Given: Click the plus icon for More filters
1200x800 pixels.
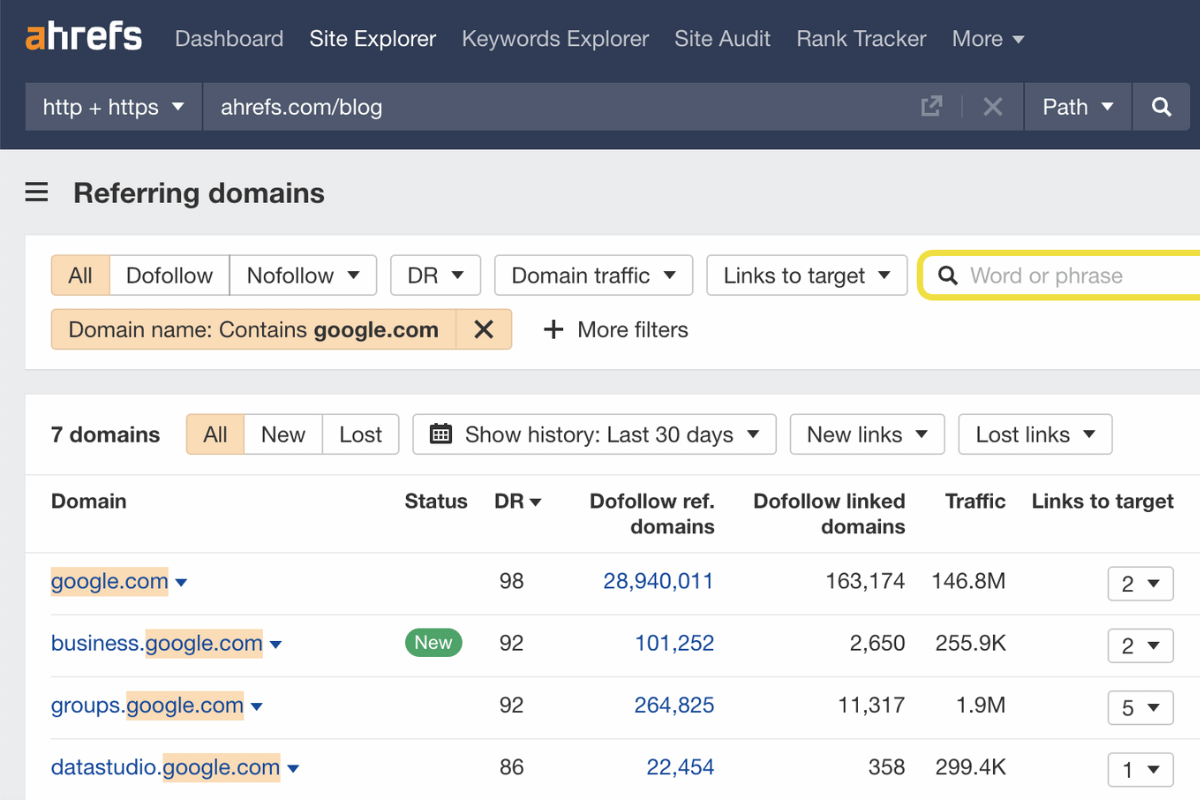Looking at the screenshot, I should [553, 329].
